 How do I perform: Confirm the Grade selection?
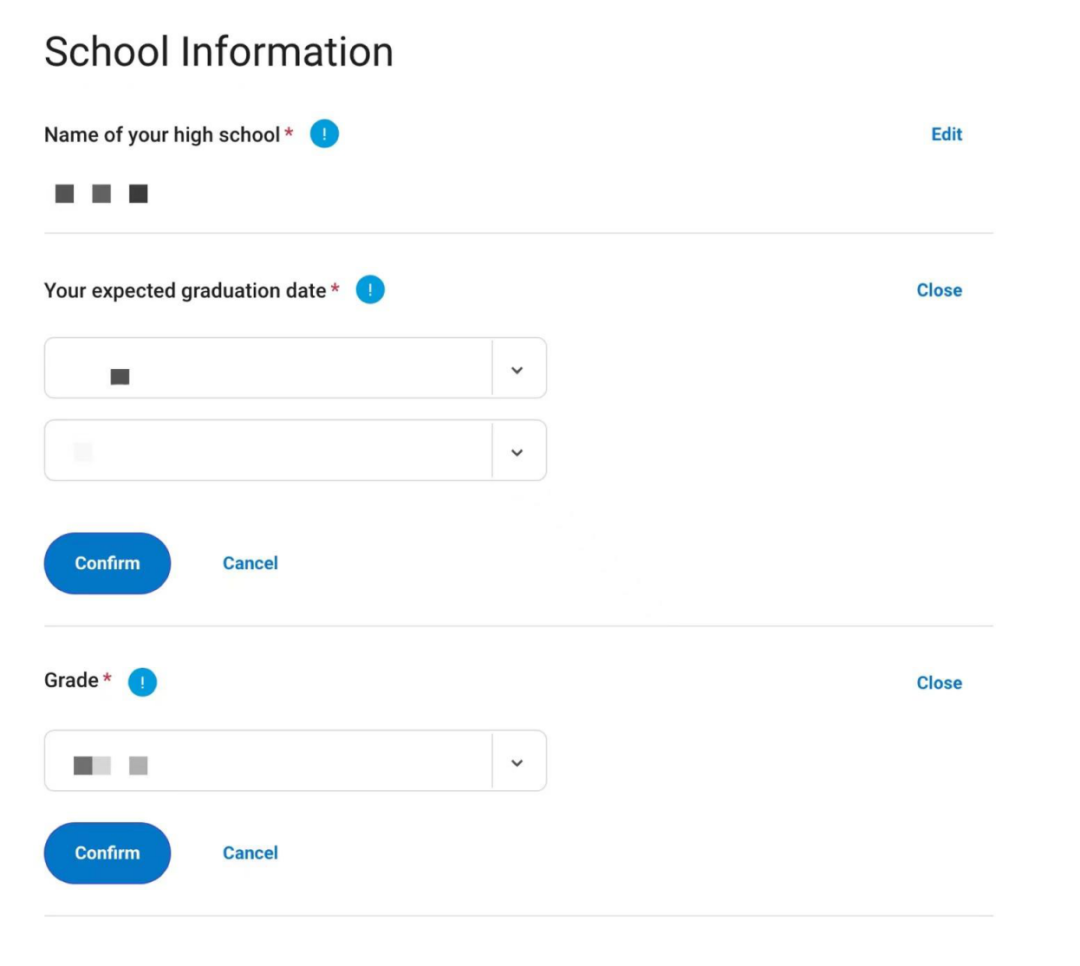click(x=107, y=853)
